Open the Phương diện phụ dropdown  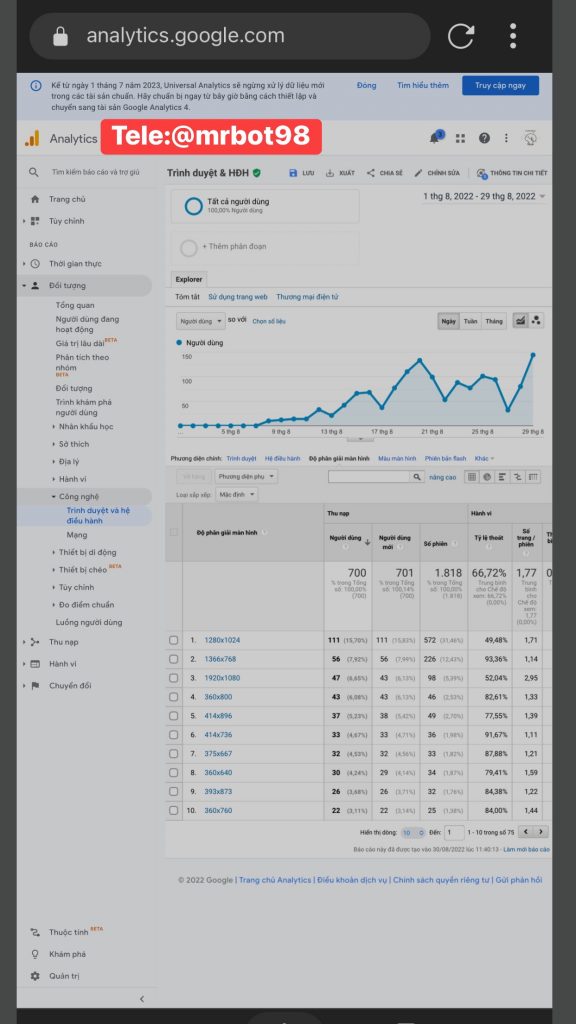point(246,477)
